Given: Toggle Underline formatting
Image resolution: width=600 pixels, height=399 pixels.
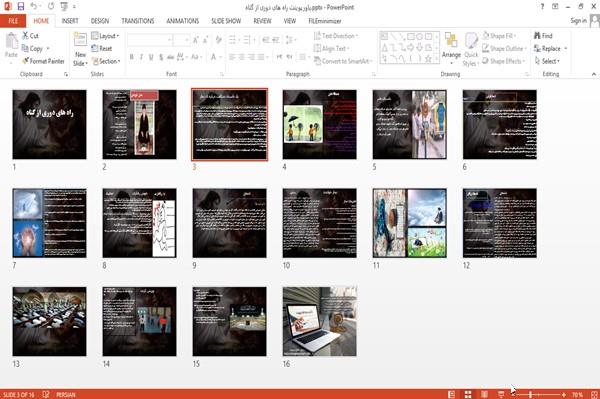Looking at the screenshot, I should click(151, 57).
